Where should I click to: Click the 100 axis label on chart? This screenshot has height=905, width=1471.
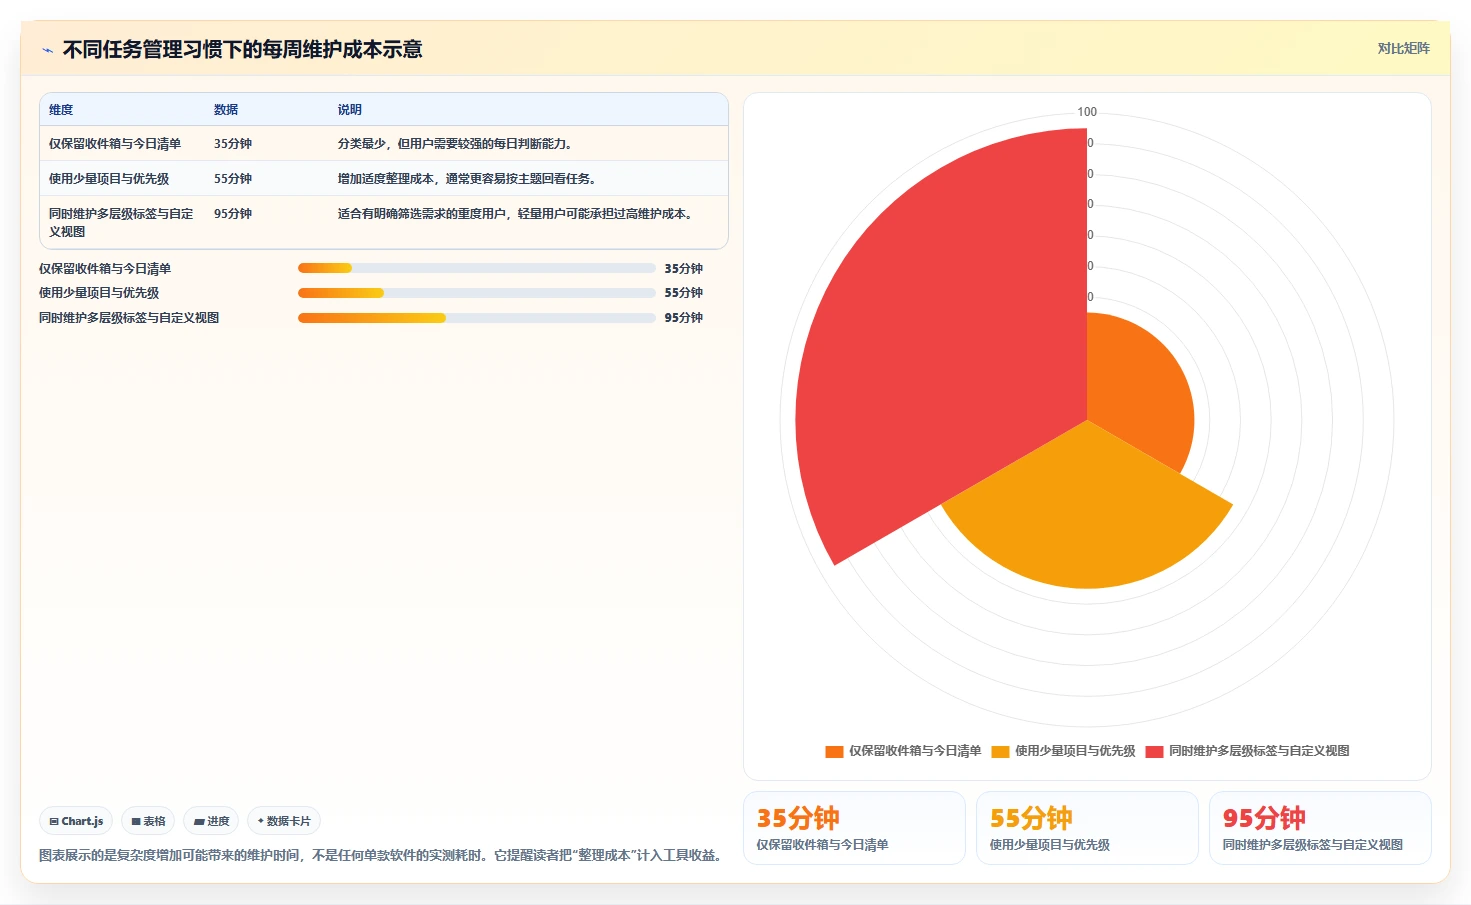1087,112
